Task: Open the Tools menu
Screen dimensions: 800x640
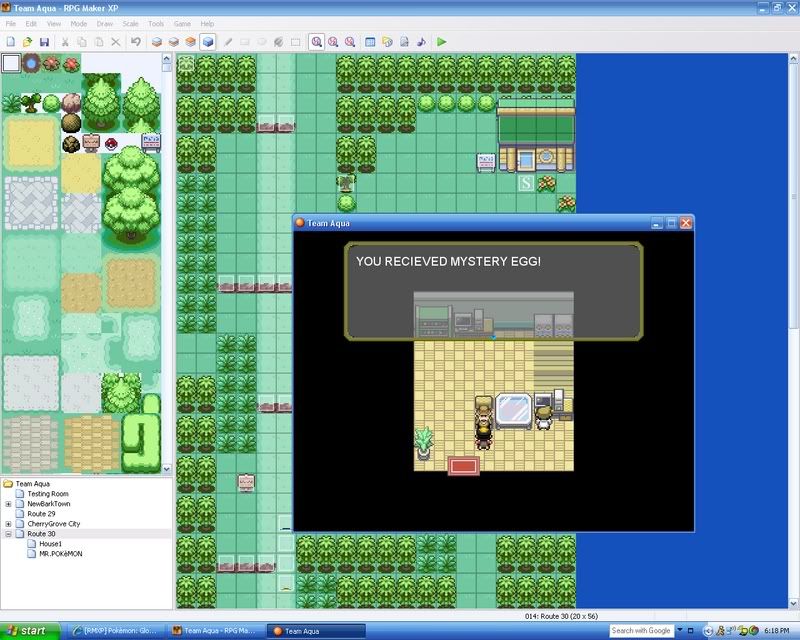Action: [x=156, y=23]
